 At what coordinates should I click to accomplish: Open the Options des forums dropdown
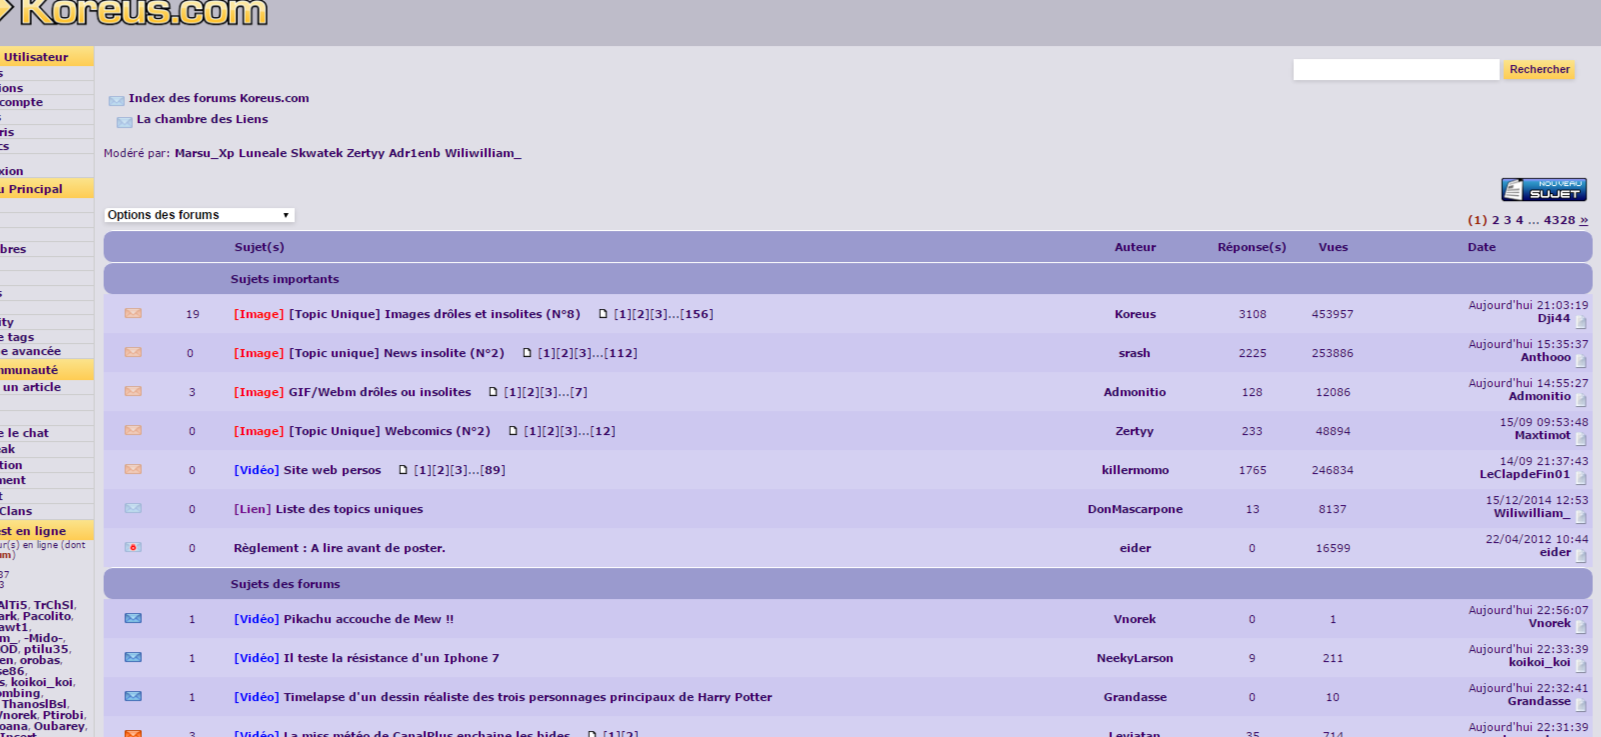click(x=199, y=215)
